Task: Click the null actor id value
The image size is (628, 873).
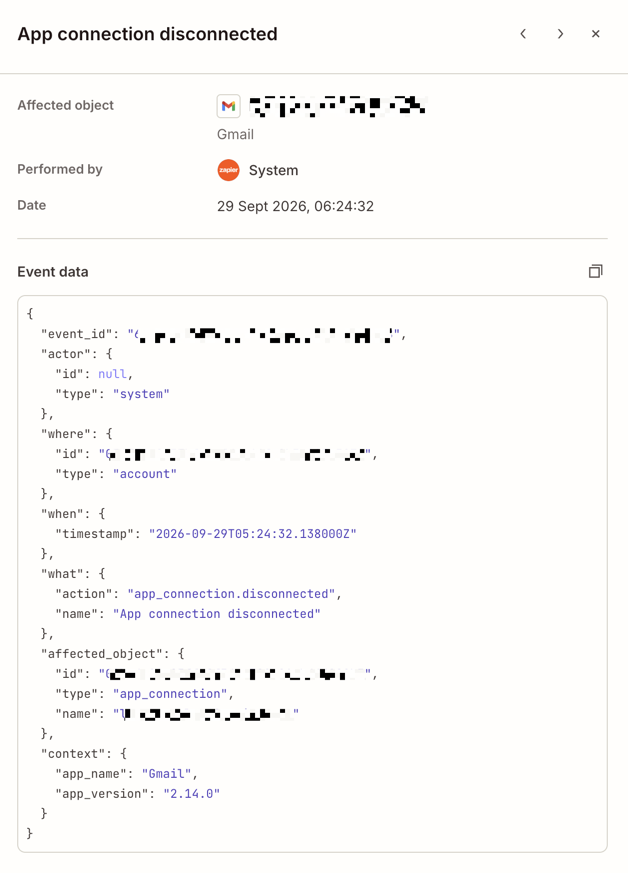Action: [x=112, y=374]
